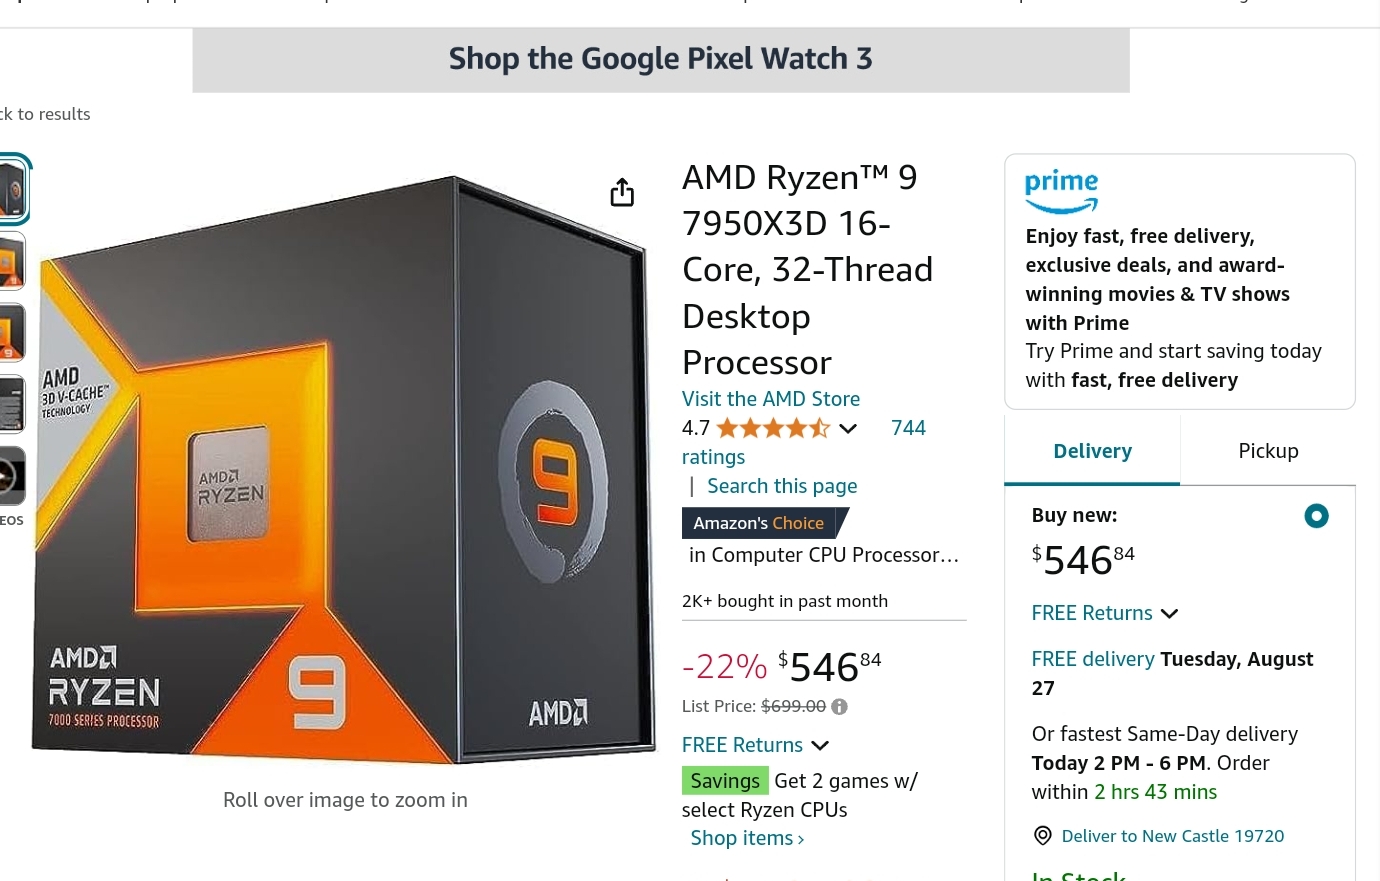The height and width of the screenshot is (881, 1380).
Task: Open the Shop items link
Action: point(747,838)
